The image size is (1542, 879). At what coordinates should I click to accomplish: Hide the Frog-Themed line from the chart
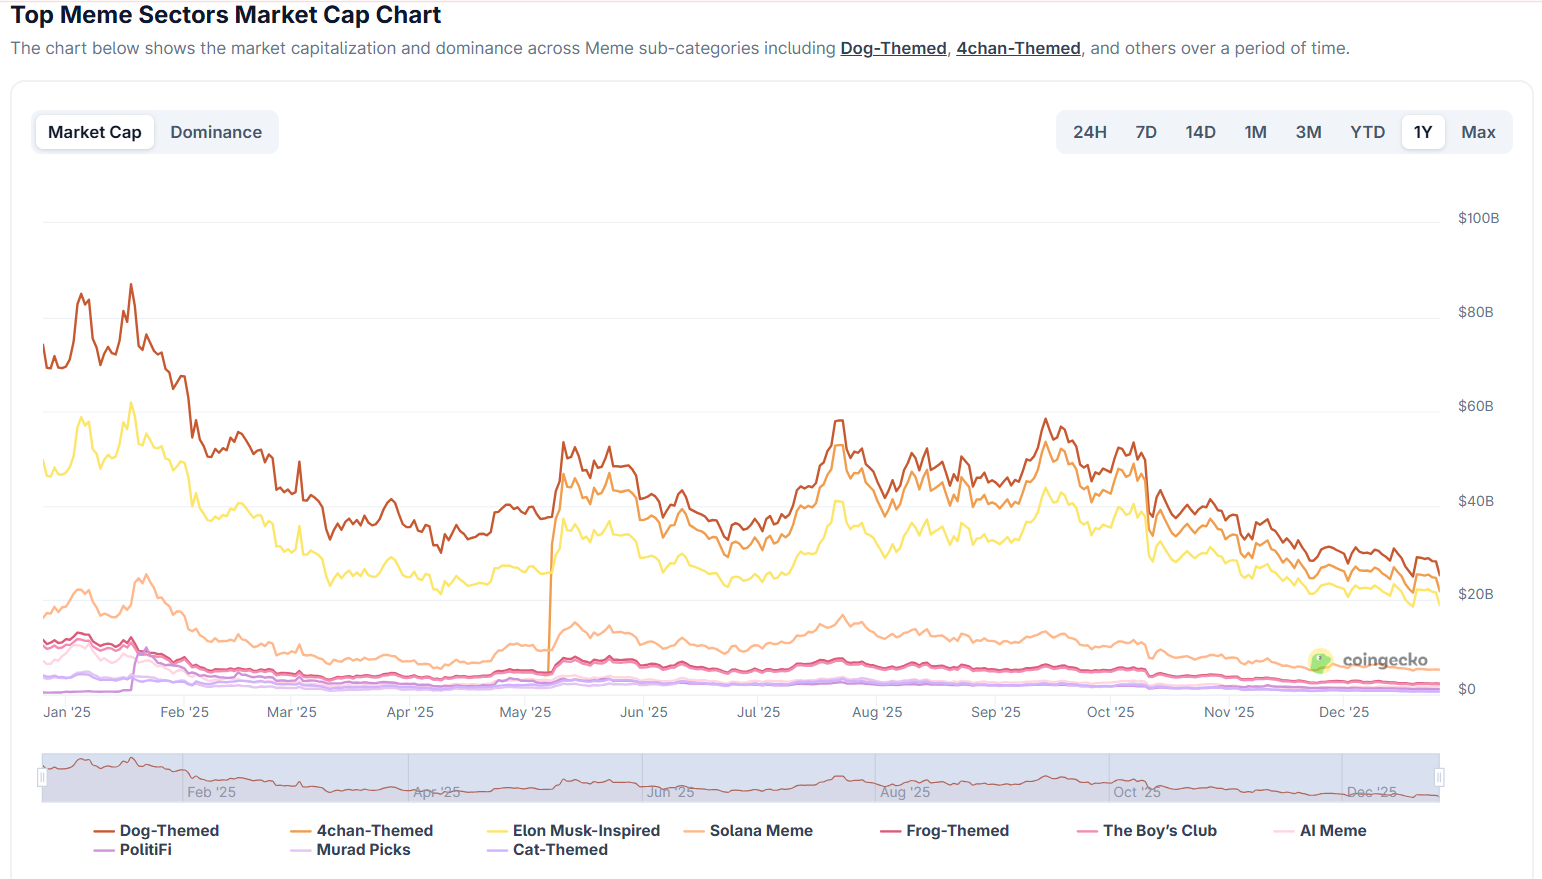[x=956, y=830]
